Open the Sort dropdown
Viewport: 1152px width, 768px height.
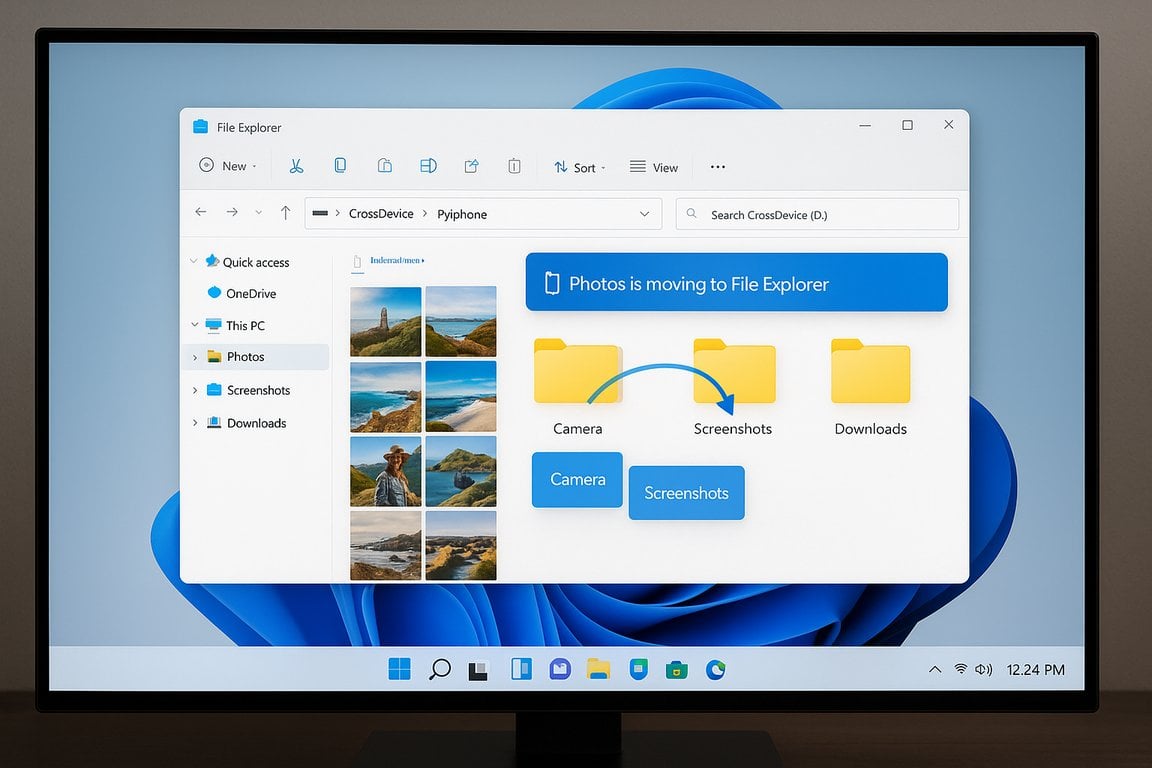point(580,167)
